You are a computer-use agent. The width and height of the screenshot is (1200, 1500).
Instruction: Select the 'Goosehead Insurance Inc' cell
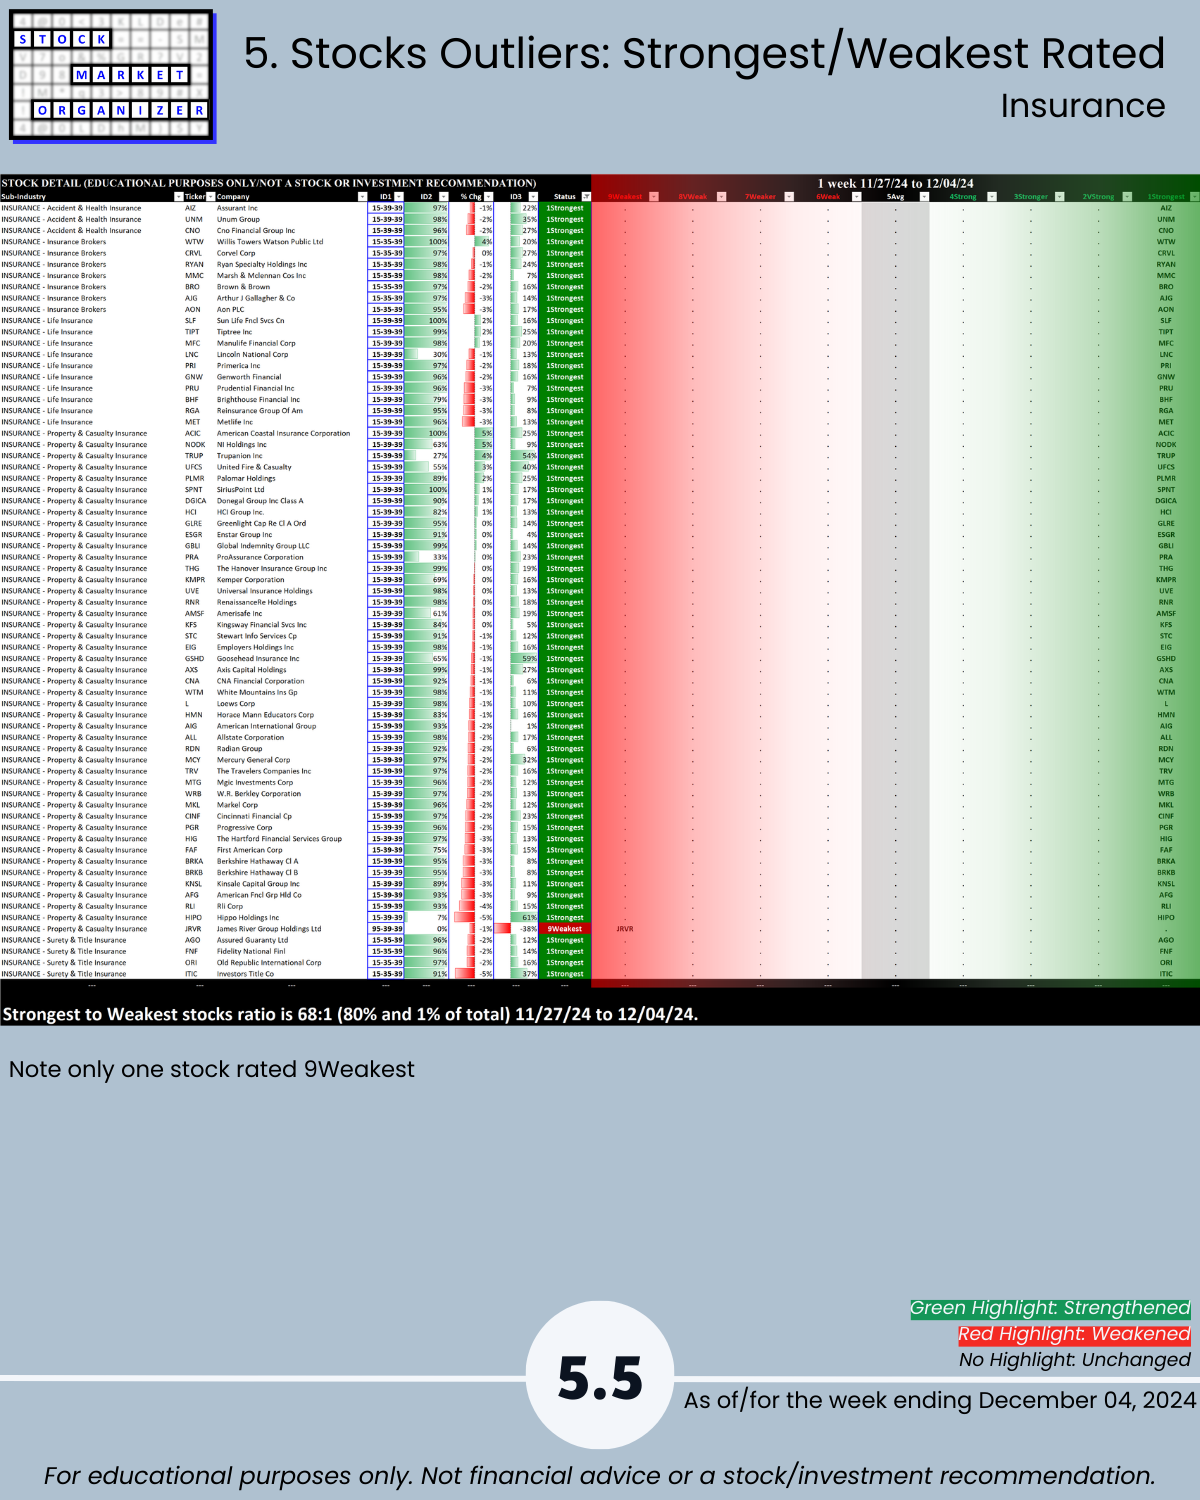pos(258,659)
